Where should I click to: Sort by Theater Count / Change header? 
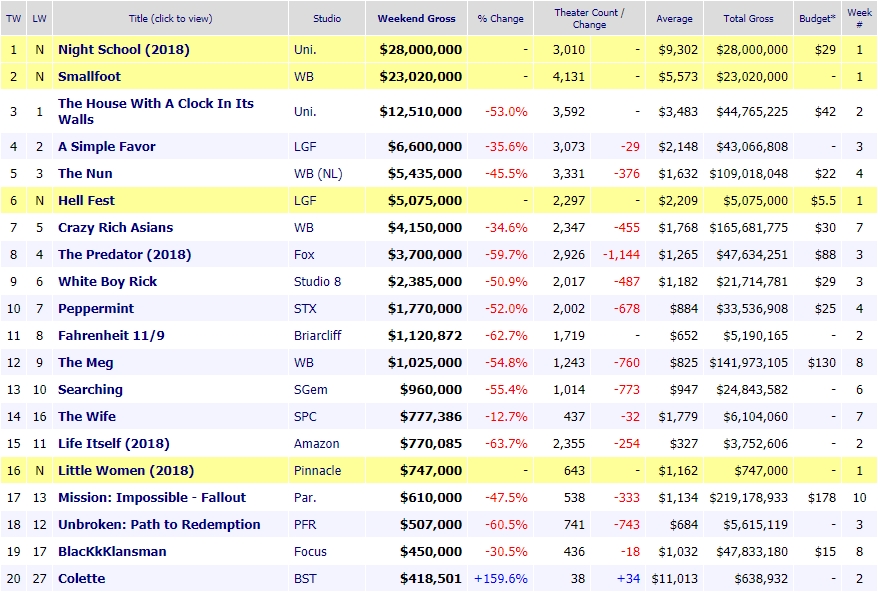[590, 18]
